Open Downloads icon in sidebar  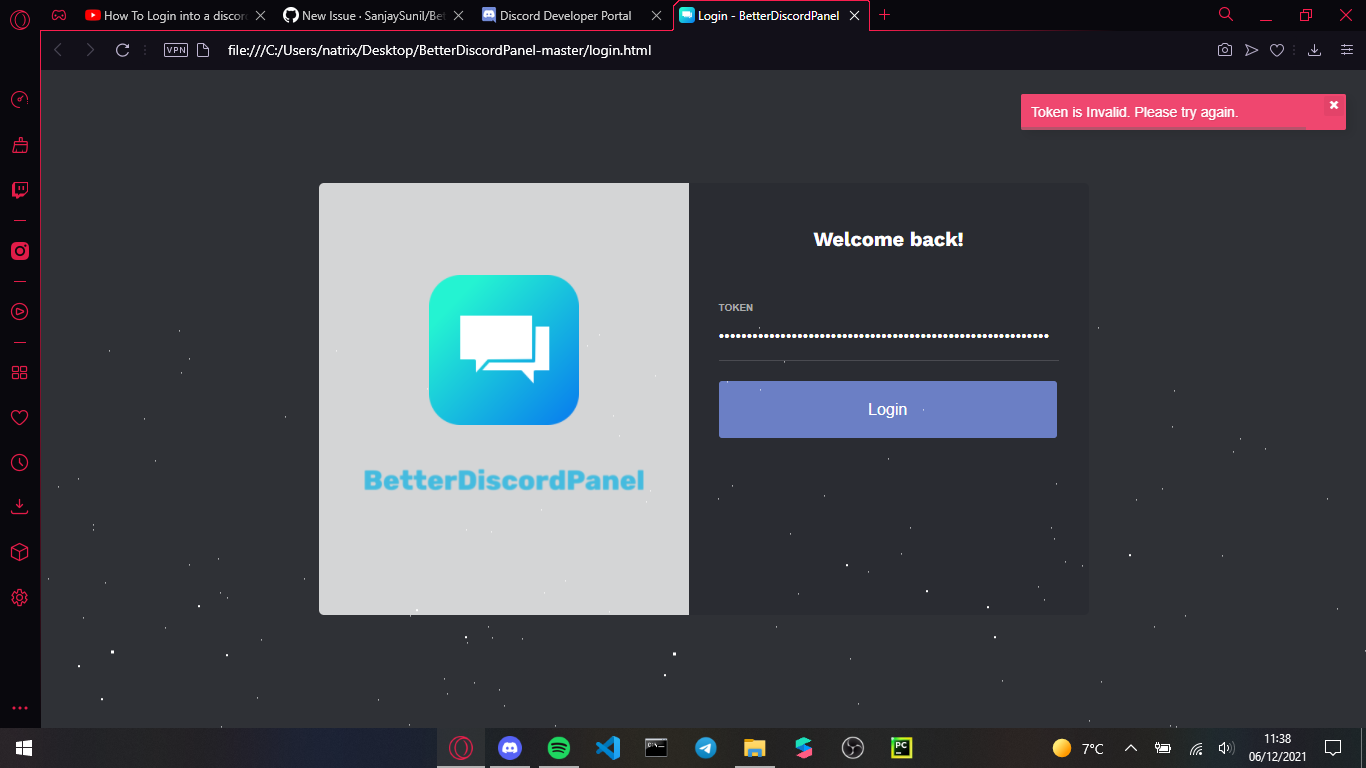19,507
